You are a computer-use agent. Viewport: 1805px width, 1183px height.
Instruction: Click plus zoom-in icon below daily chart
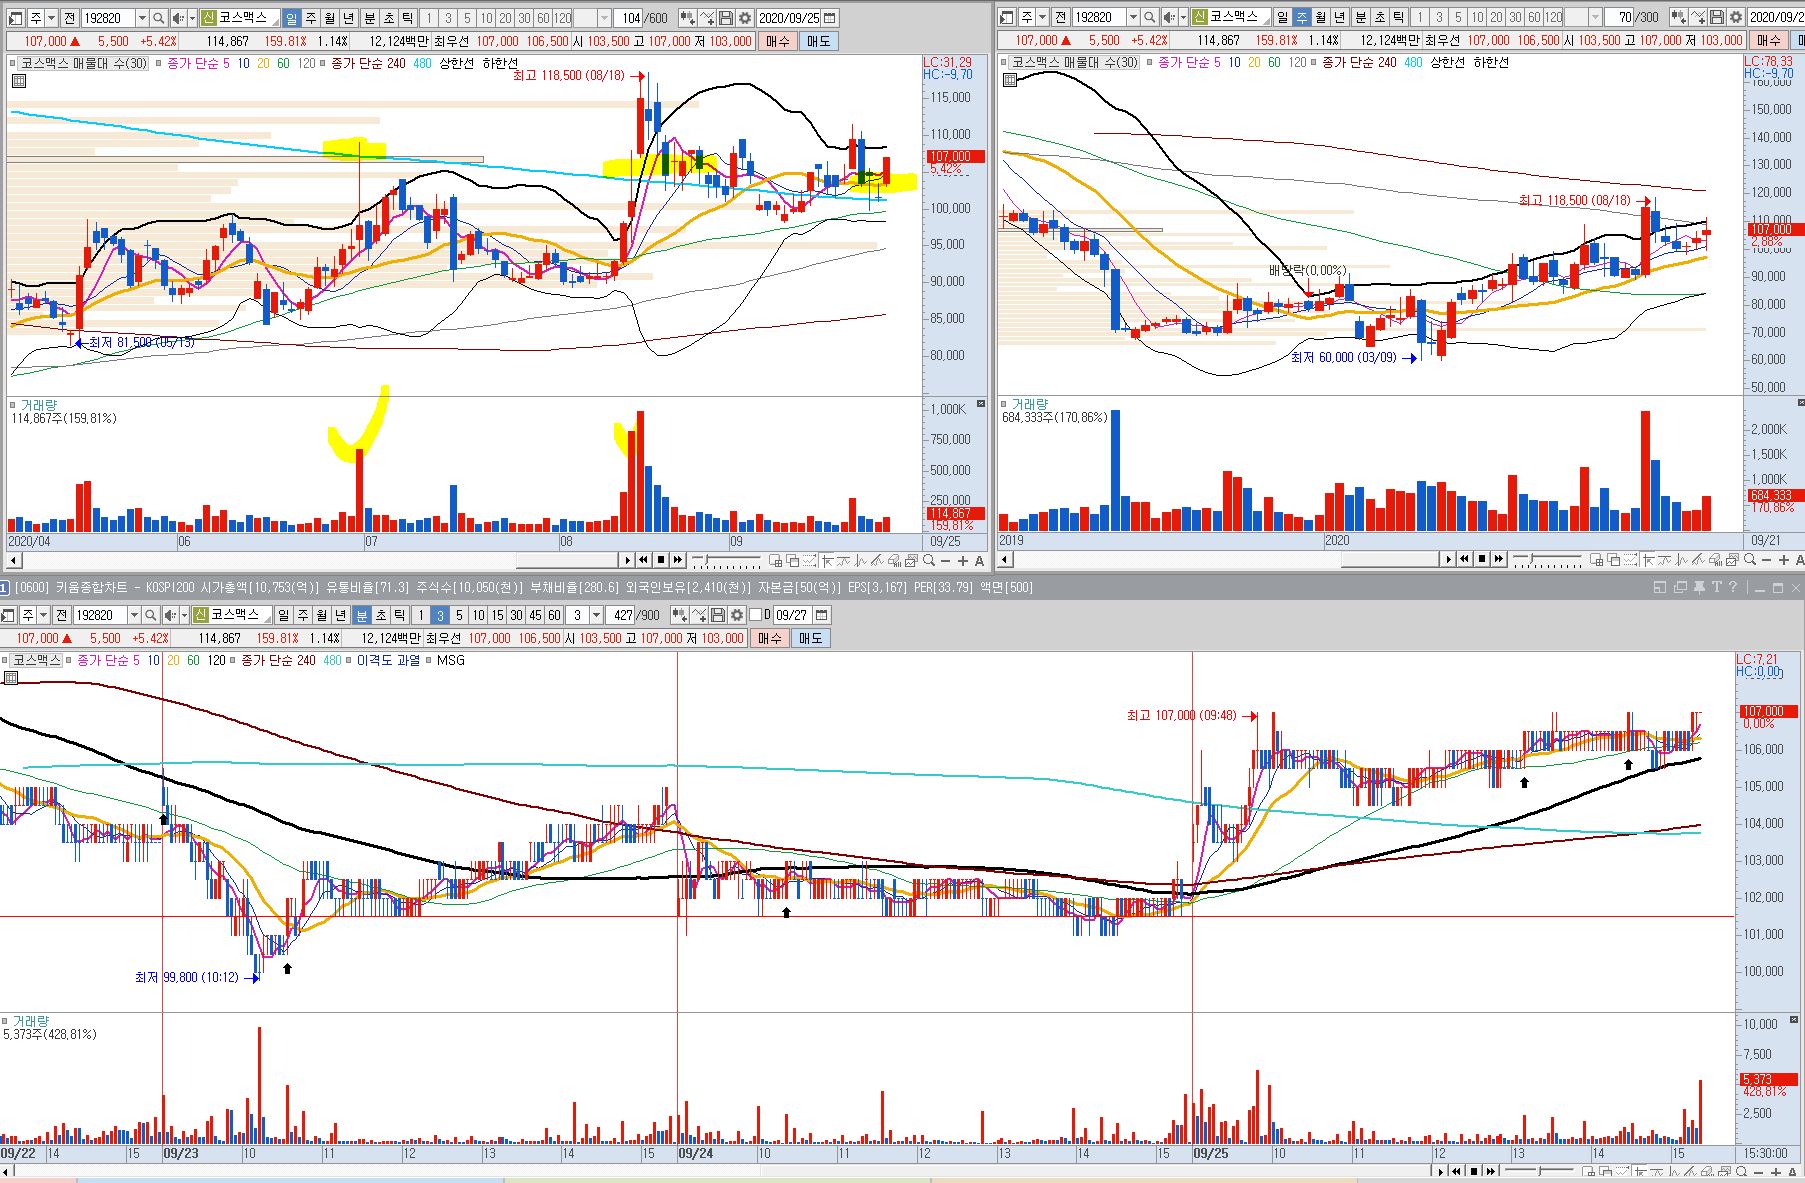tap(963, 561)
